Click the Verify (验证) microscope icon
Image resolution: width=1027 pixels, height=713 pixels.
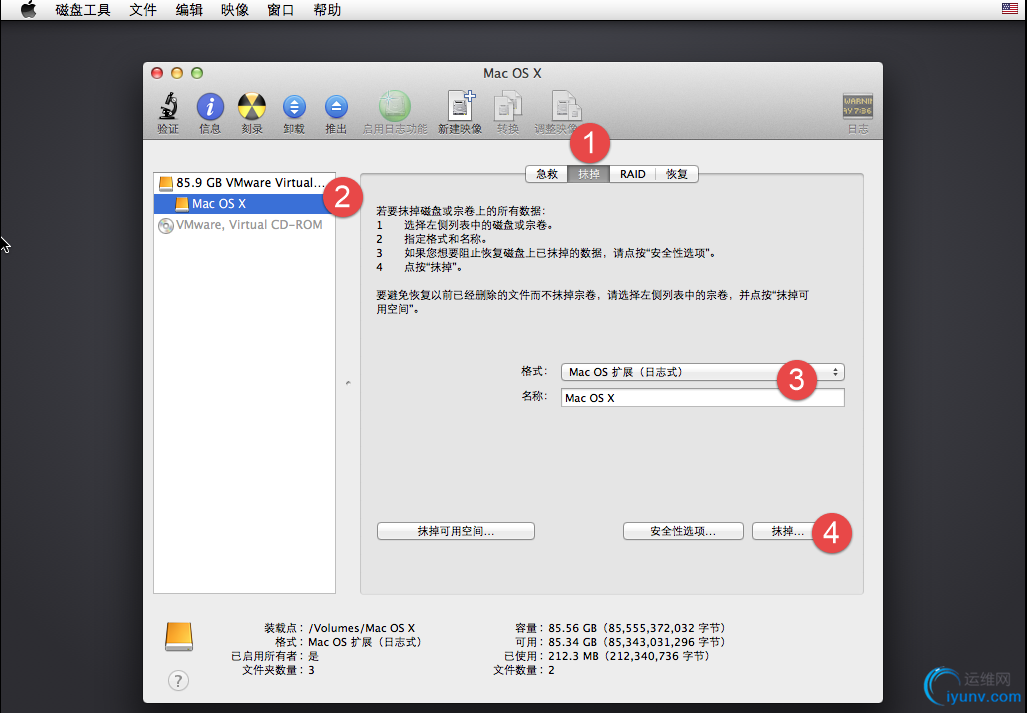[168, 107]
